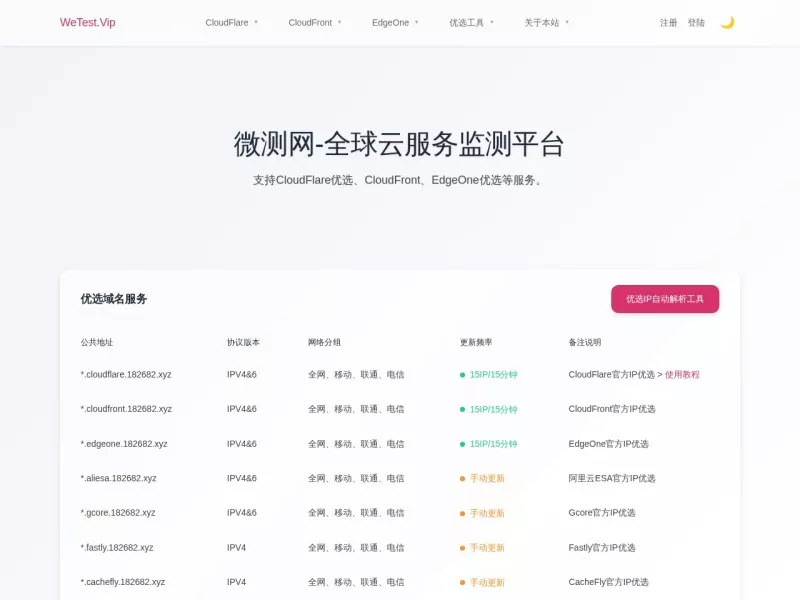This screenshot has height=600, width=800.
Task: Open the 关于本站 nav item
Action: coord(541,22)
